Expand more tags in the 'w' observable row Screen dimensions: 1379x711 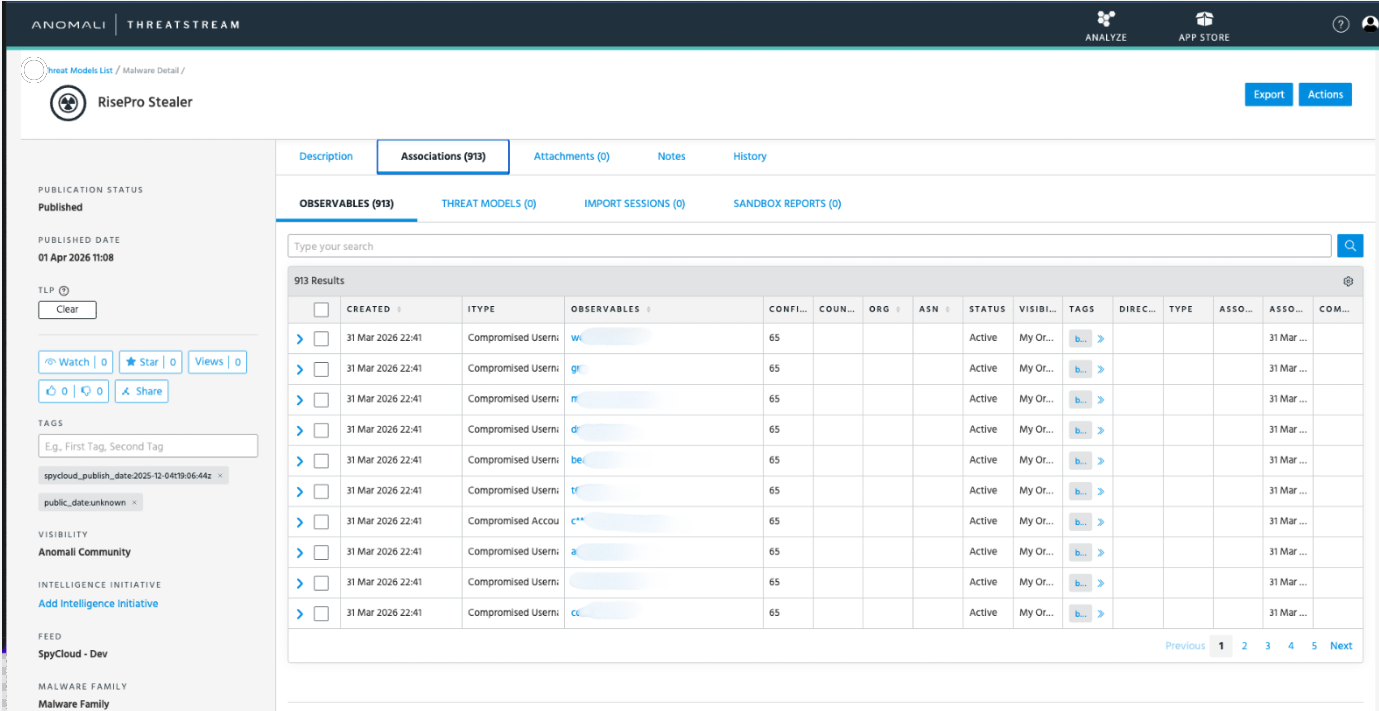pyautogui.click(x=1100, y=339)
